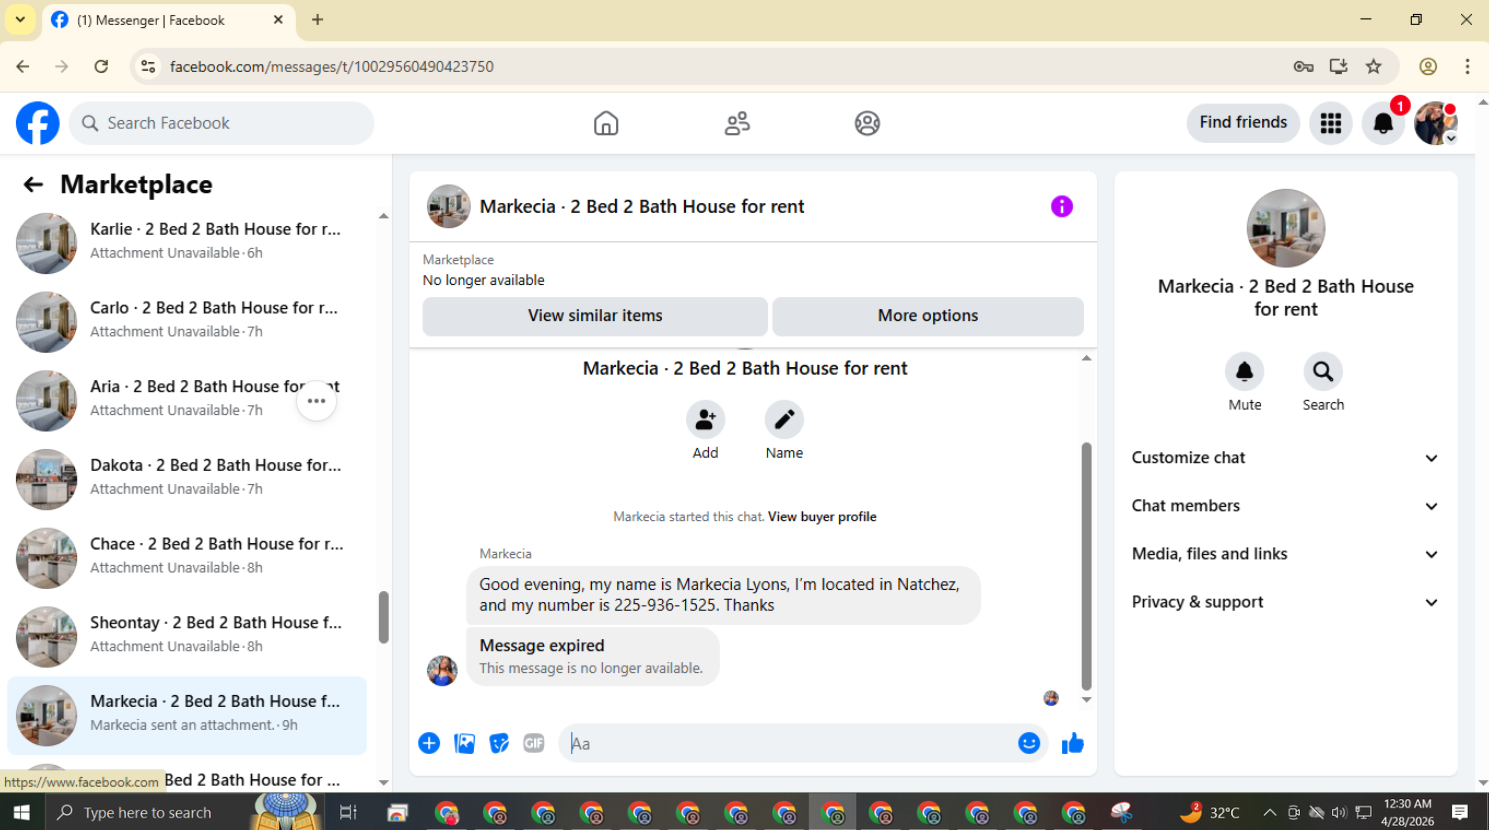The width and height of the screenshot is (1489, 830).
Task: Edit the chat name with pencil icon
Action: [x=784, y=419]
